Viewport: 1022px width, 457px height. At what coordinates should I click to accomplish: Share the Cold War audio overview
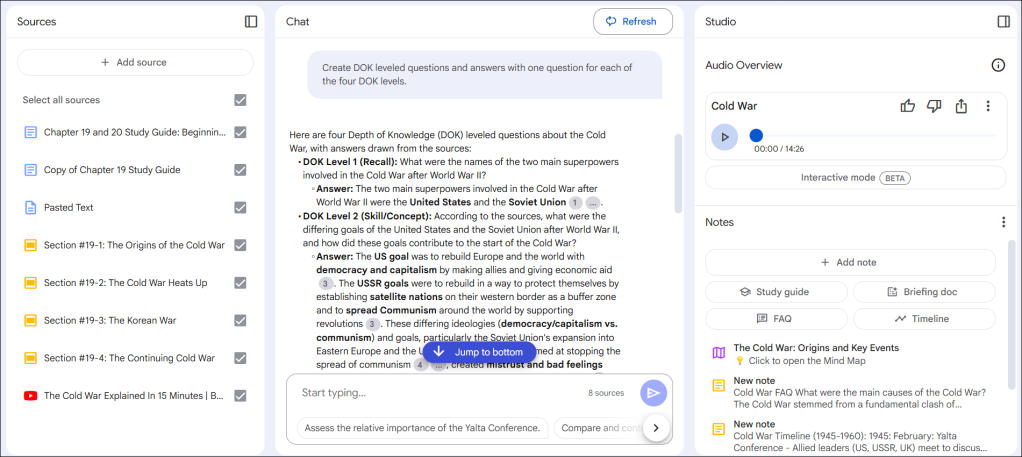point(961,106)
